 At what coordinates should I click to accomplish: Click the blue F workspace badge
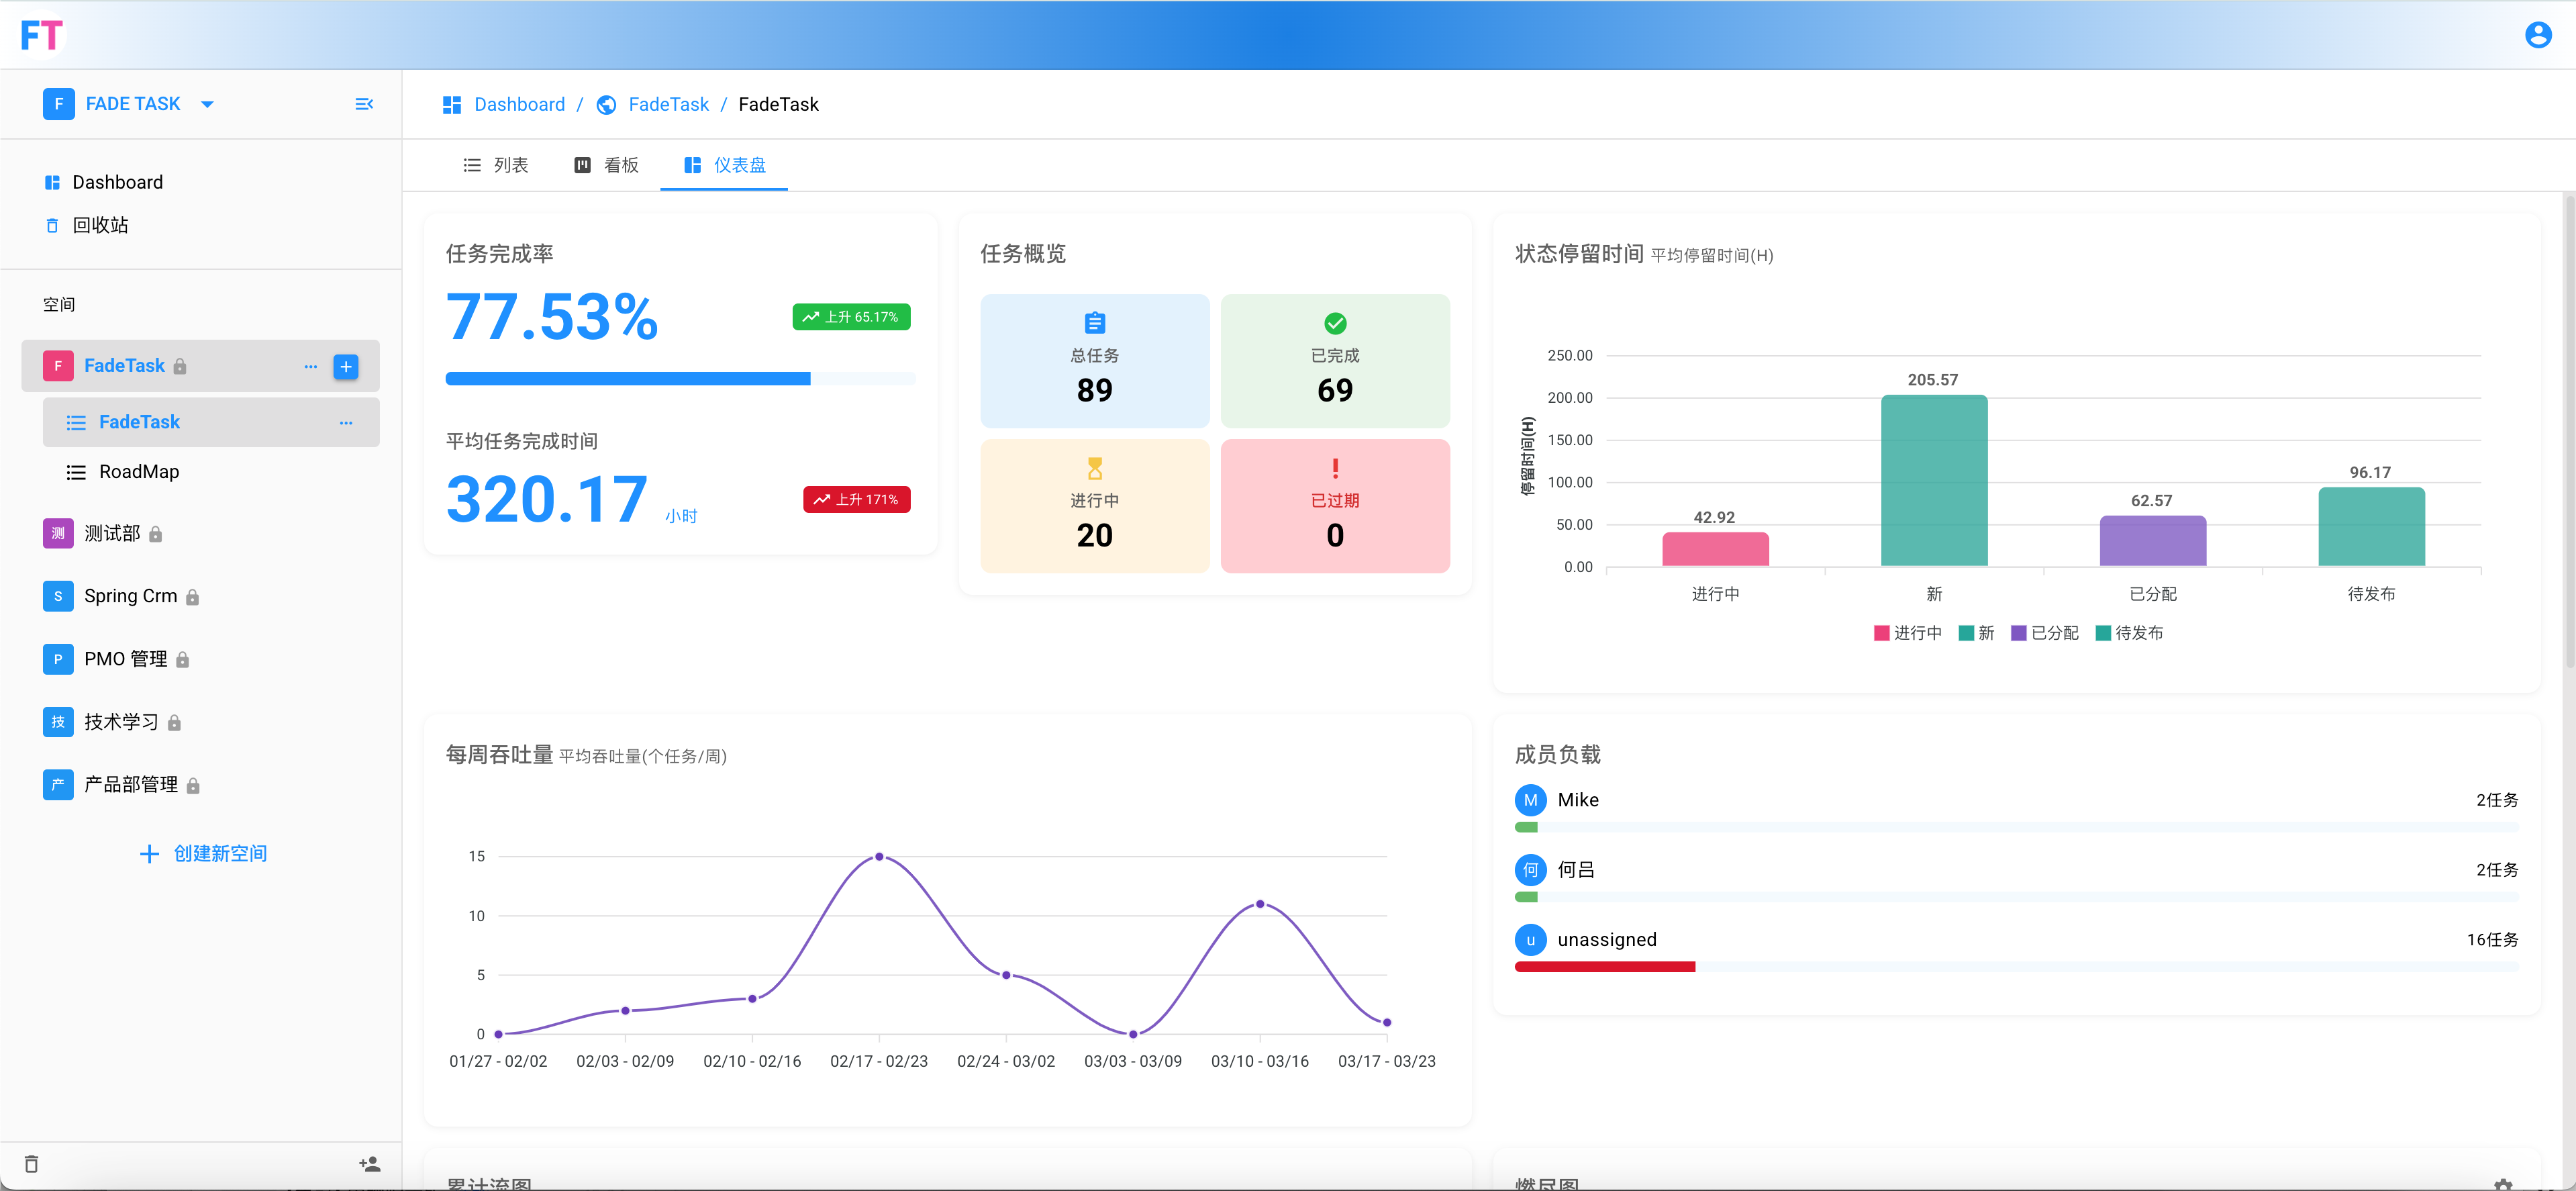58,104
